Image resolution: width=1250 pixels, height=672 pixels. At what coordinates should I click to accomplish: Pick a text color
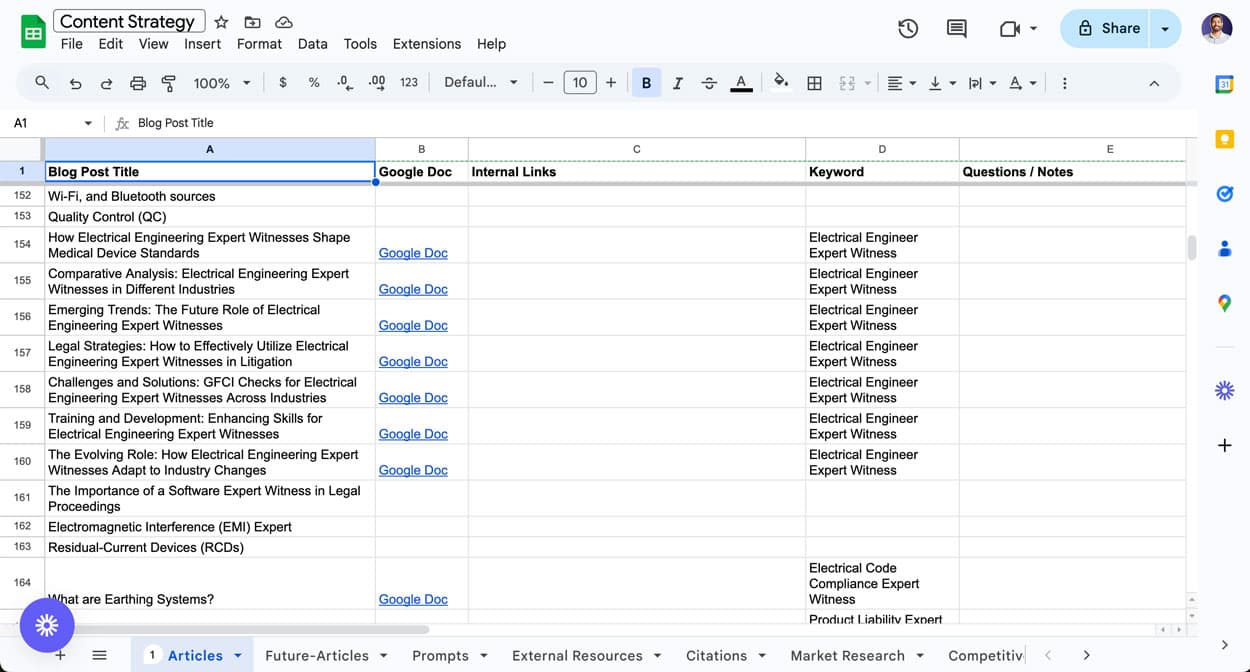click(741, 82)
